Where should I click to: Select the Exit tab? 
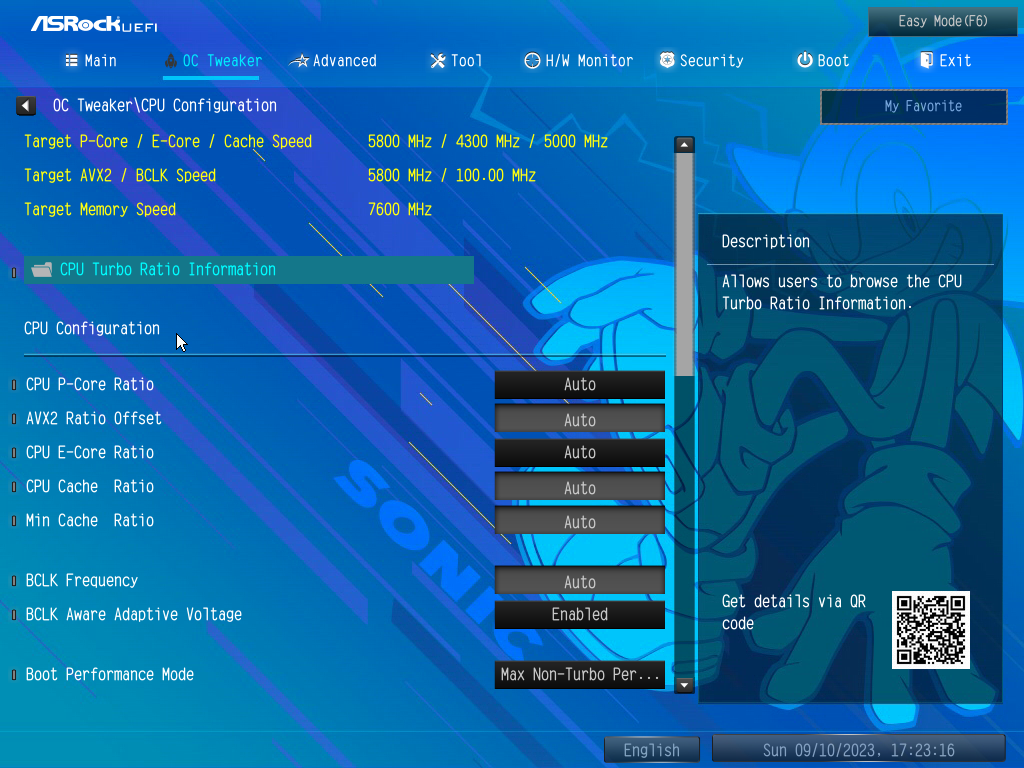click(x=946, y=61)
